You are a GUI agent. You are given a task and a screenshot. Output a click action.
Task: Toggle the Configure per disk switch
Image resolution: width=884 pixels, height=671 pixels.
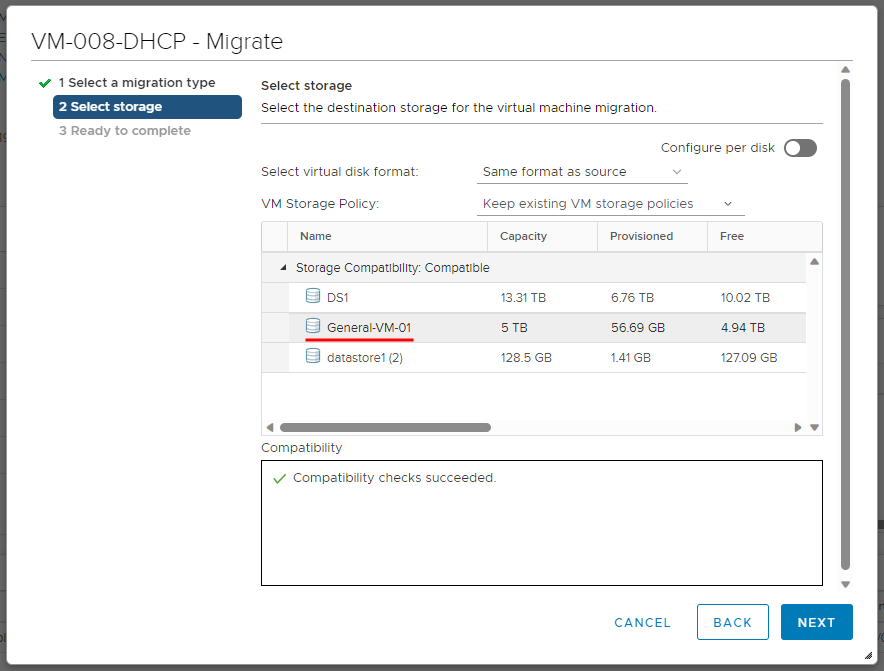pos(800,148)
